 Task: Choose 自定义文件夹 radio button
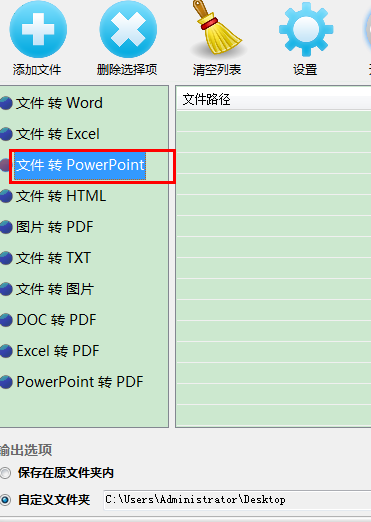pos(5,500)
